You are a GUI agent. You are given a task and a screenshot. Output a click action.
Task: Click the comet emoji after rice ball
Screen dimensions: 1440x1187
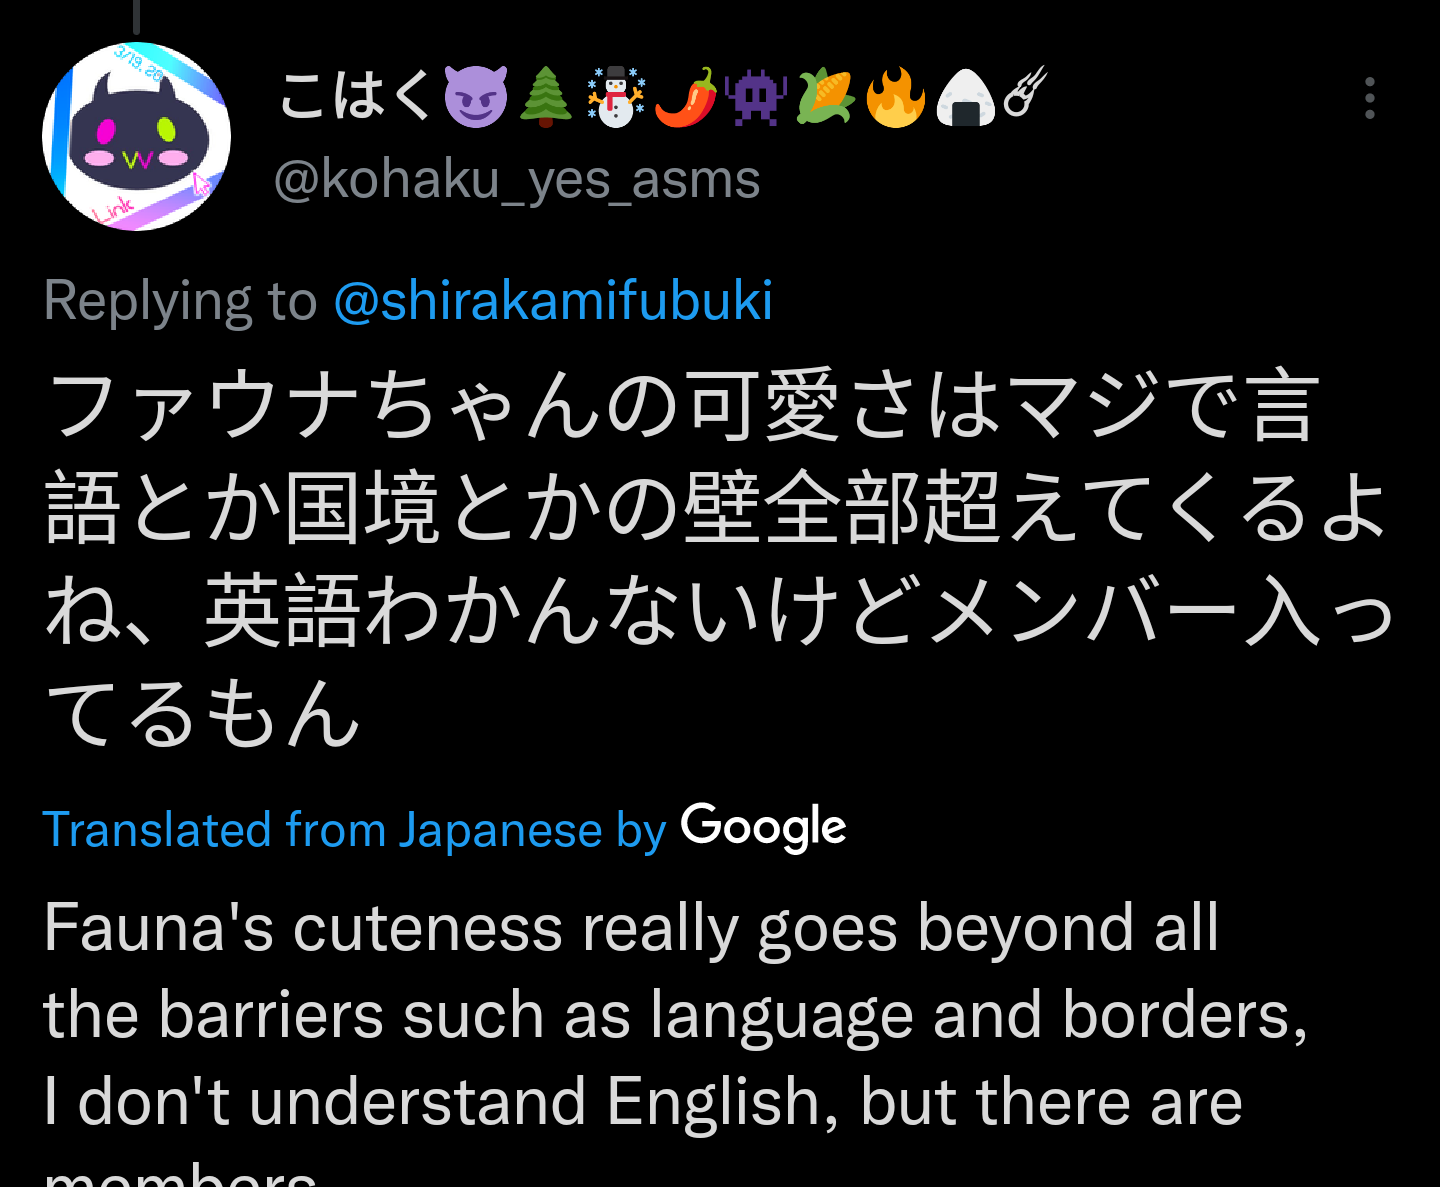[x=1025, y=92]
